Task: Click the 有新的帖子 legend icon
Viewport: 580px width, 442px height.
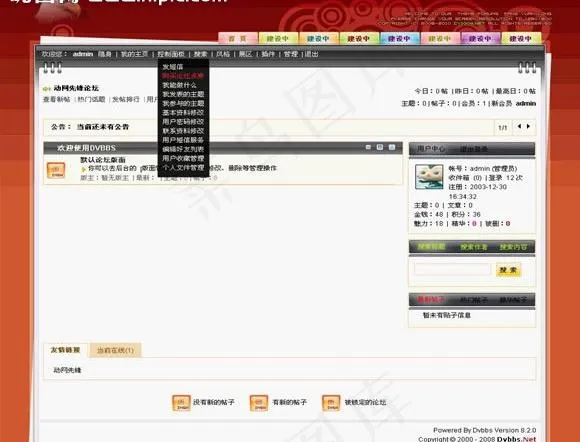Action: (259, 403)
